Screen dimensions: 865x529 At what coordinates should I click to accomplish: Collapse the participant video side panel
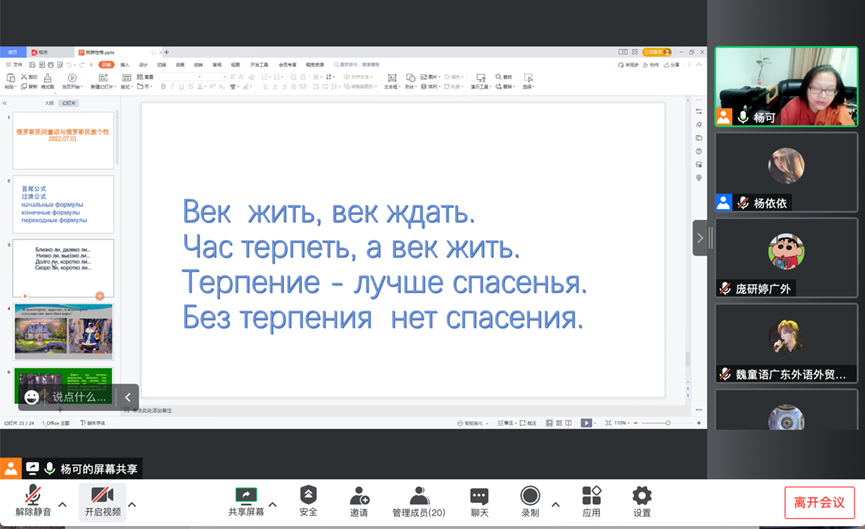[700, 238]
